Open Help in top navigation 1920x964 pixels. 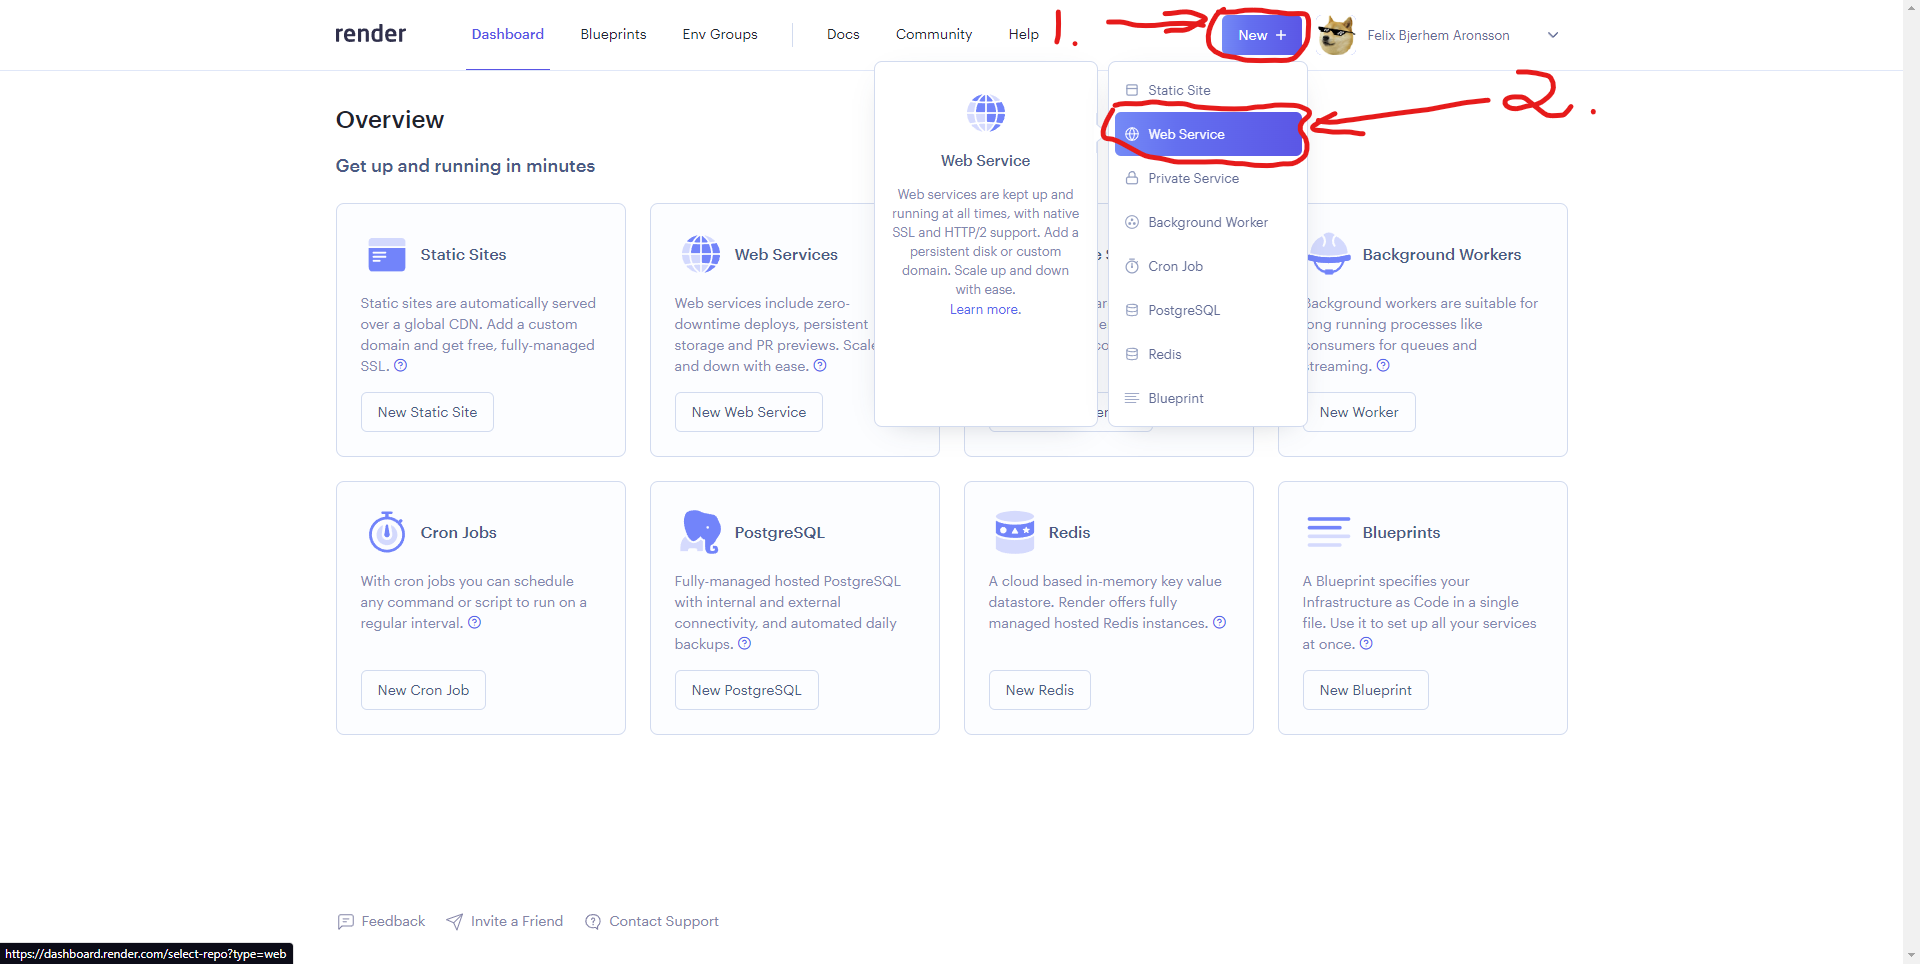[x=1023, y=34]
